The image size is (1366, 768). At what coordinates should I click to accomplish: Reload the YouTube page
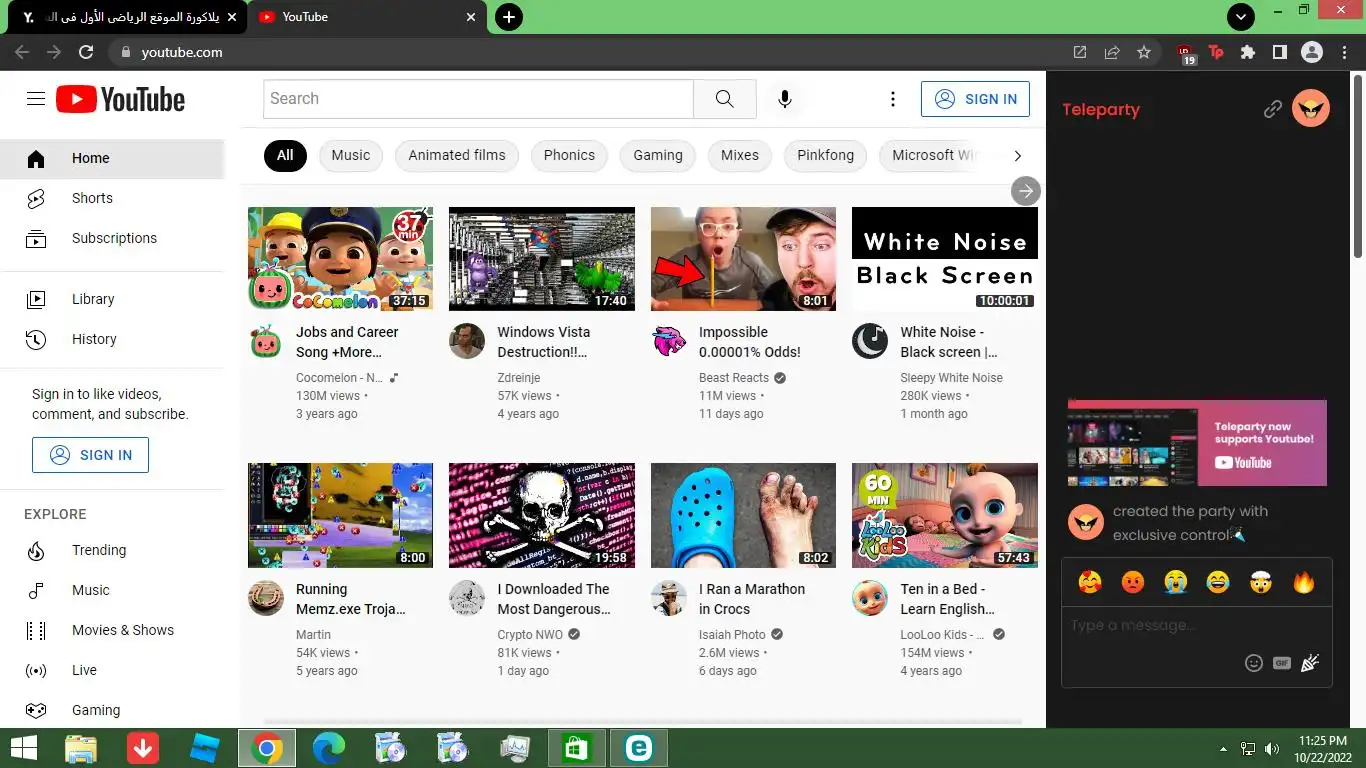(x=86, y=52)
